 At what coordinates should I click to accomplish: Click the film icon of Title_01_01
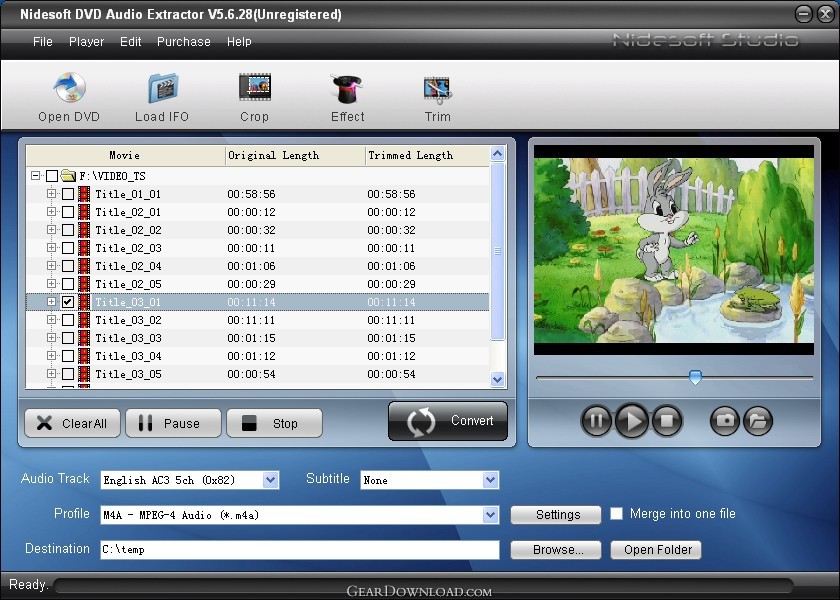click(x=84, y=194)
